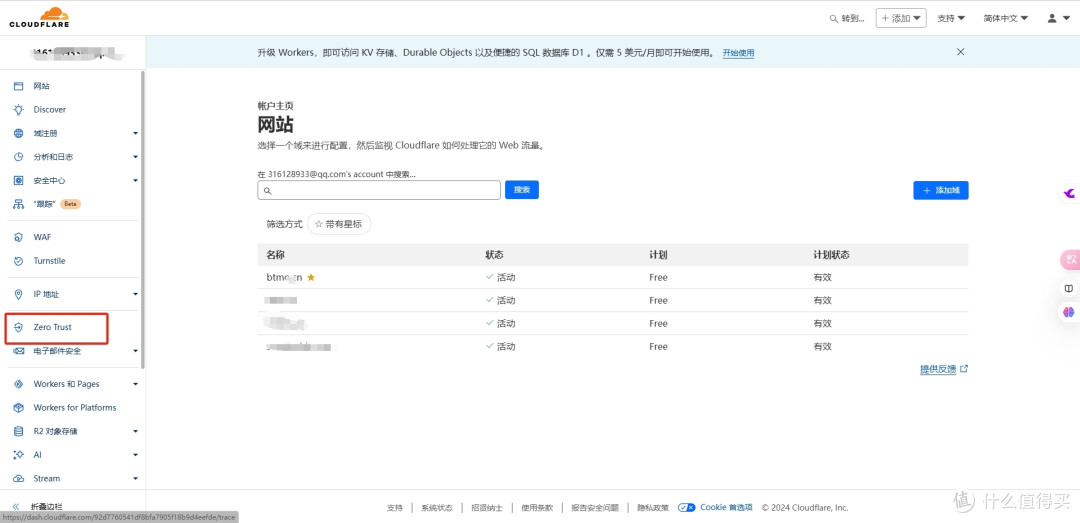1080x523 pixels.
Task: Expand the R2 对象存储 section
Action: point(136,431)
